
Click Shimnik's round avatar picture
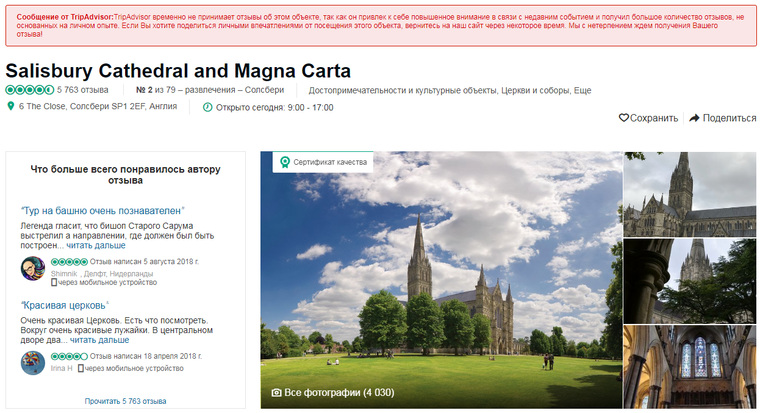pos(33,269)
